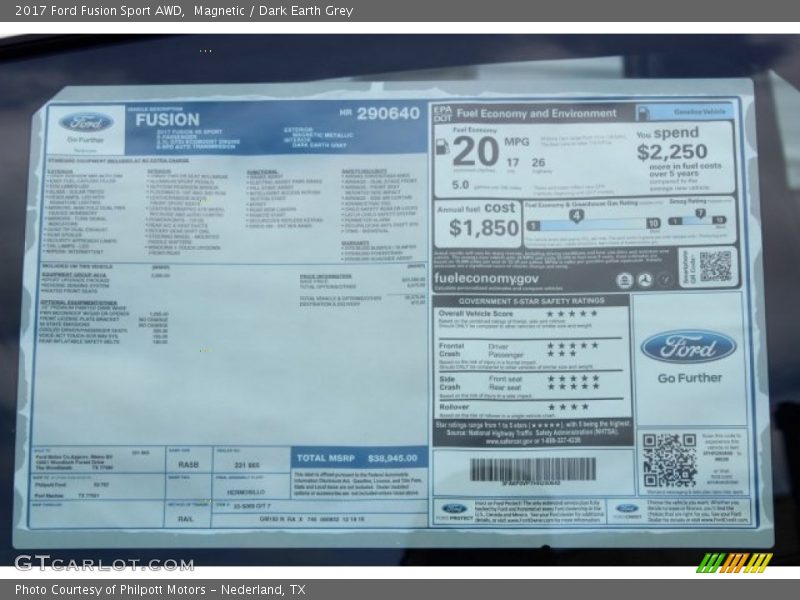Viewport: 800px width, 600px height.
Task: Click the QR code beside fueleconomy.gov
Action: (714, 266)
